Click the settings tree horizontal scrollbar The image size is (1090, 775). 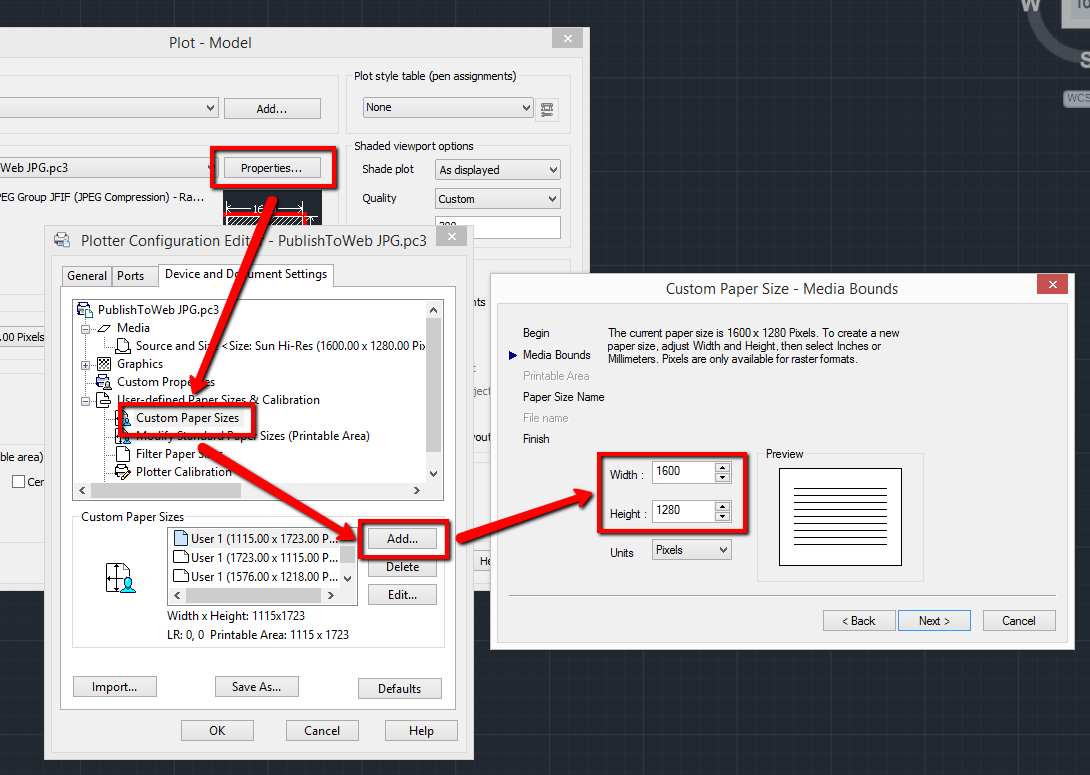[250, 490]
